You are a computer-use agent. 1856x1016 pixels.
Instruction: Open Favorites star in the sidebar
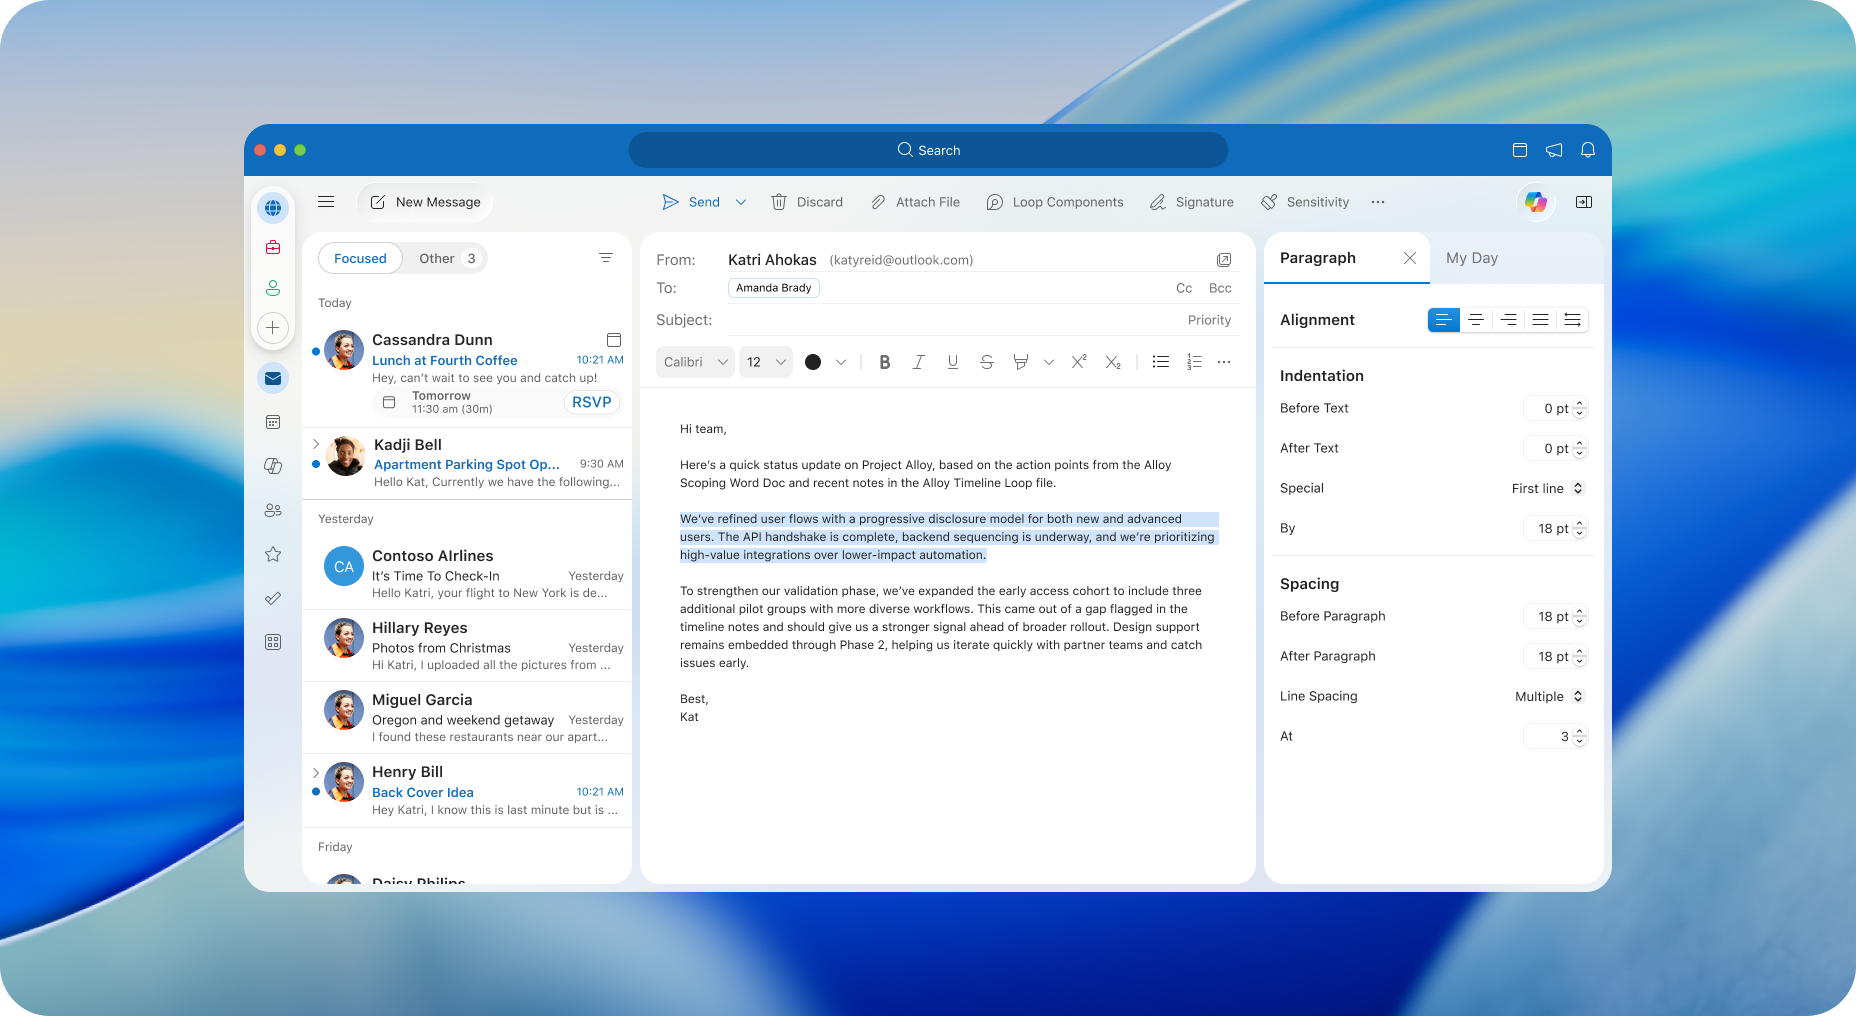(x=273, y=554)
